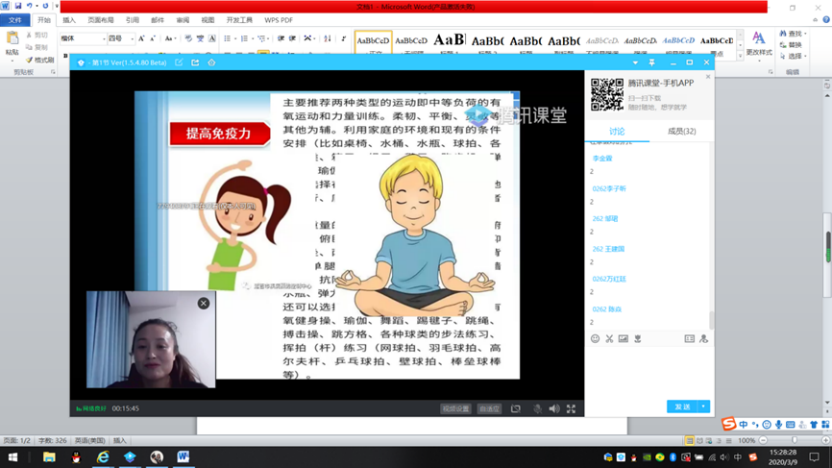
Task: Open the Word app in taskbar
Action: [183, 457]
